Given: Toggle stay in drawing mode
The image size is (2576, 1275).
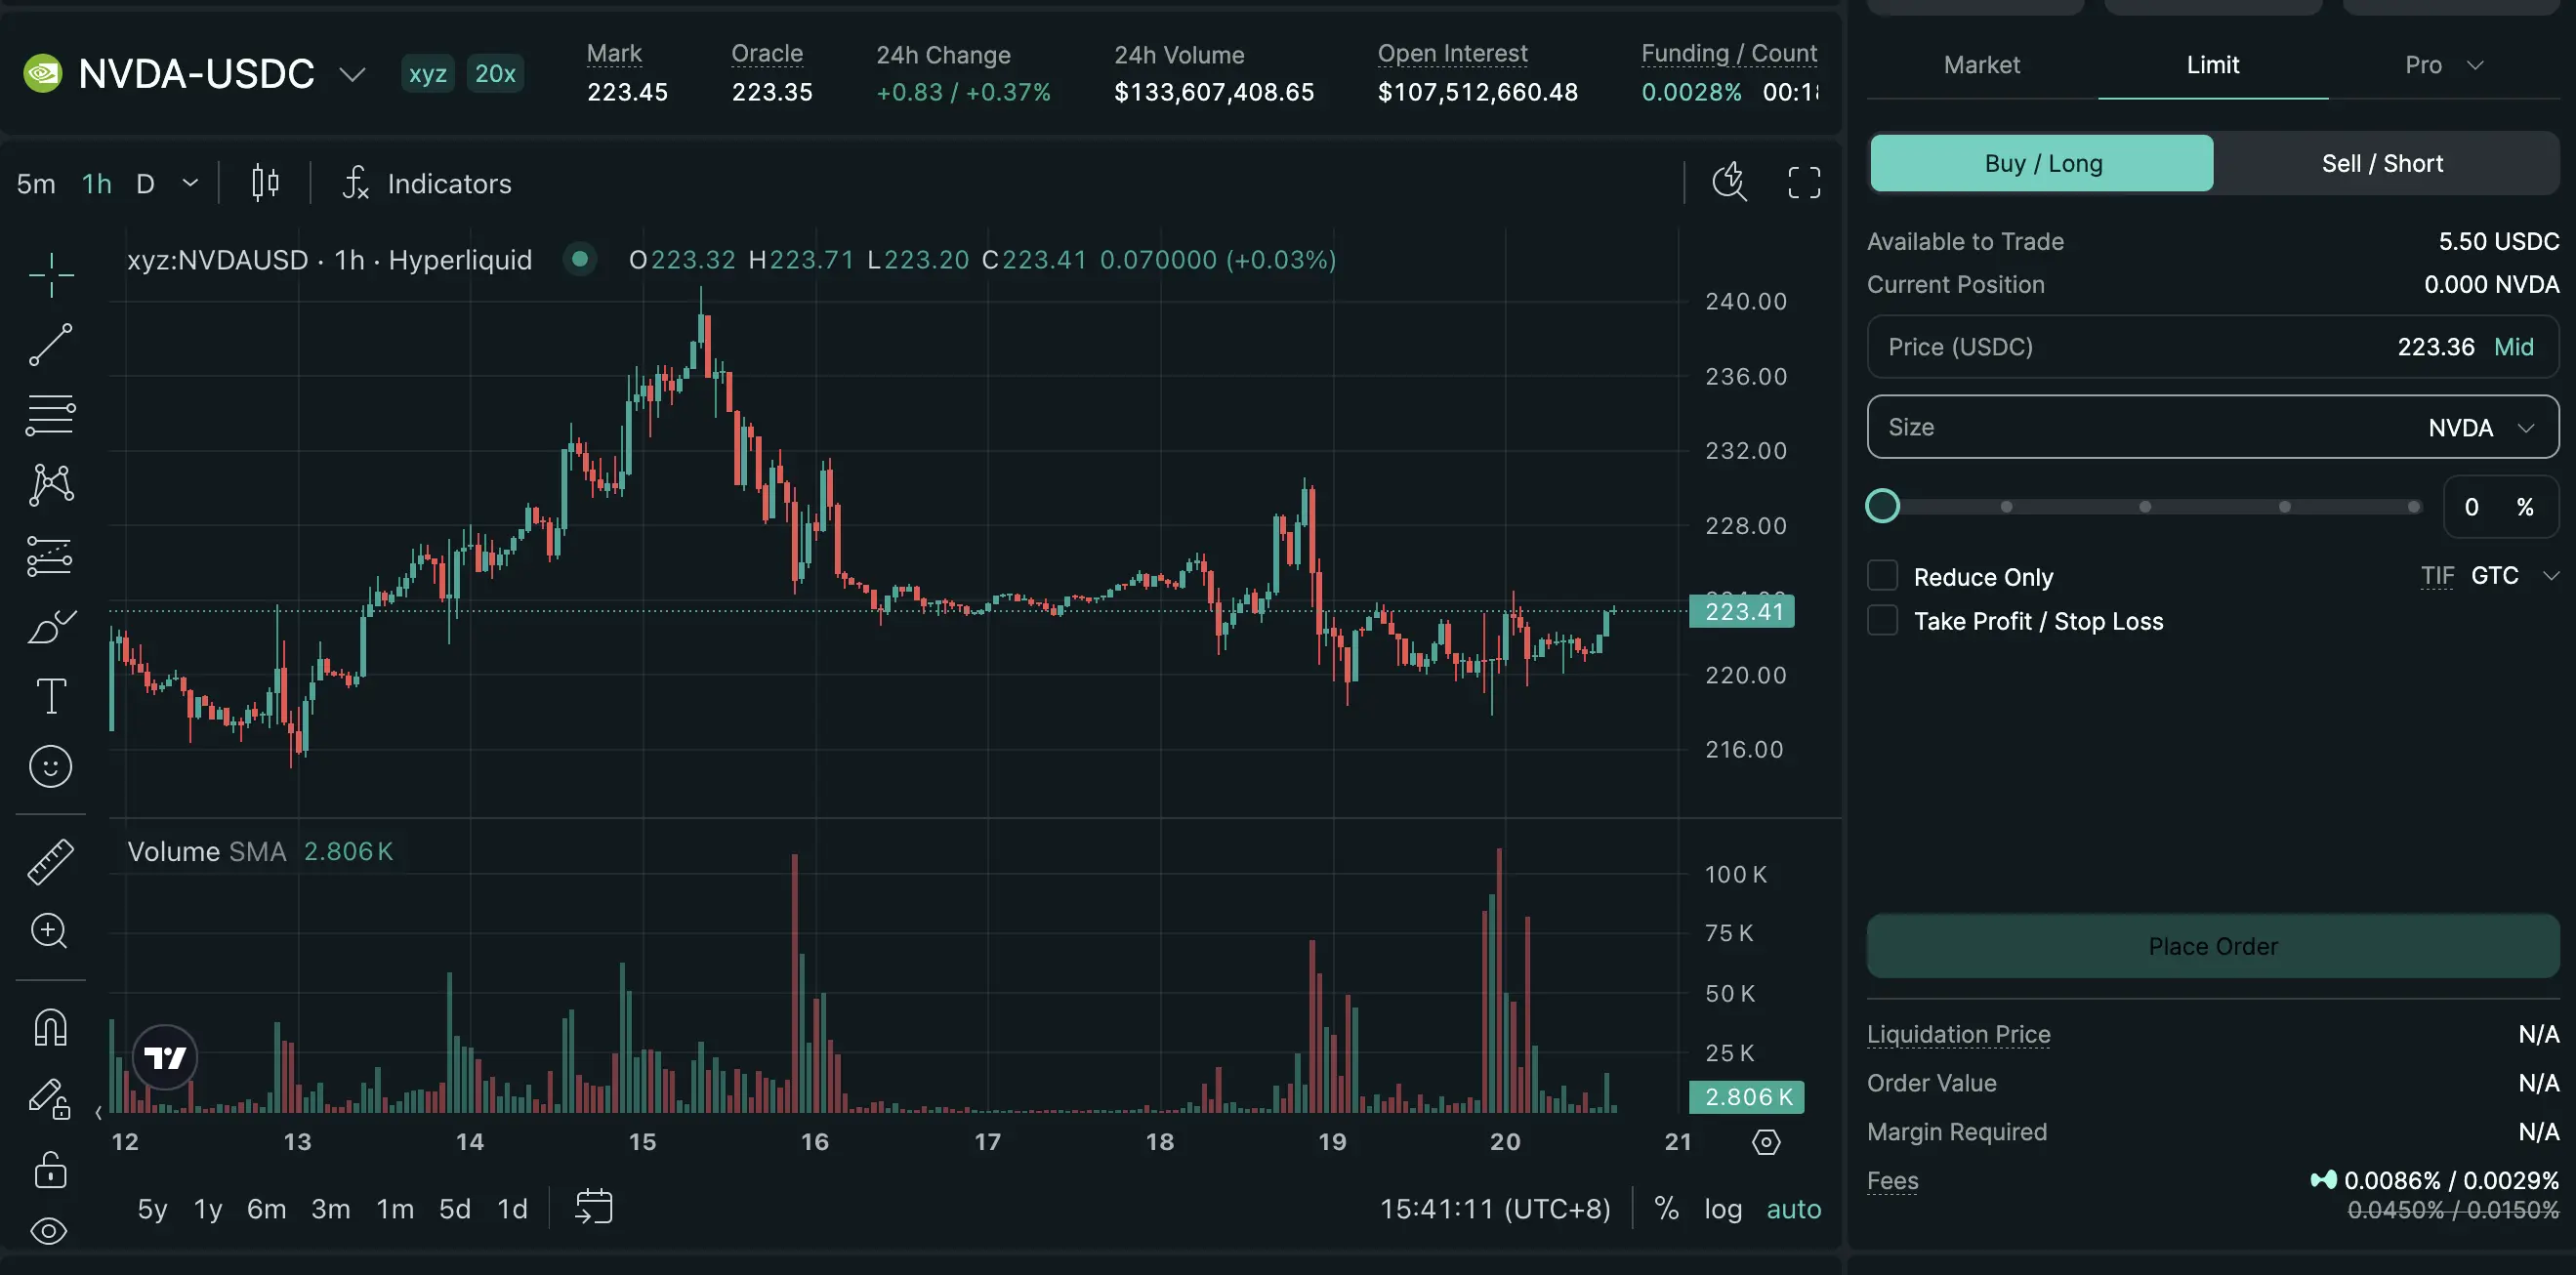Looking at the screenshot, I should click(49, 1098).
